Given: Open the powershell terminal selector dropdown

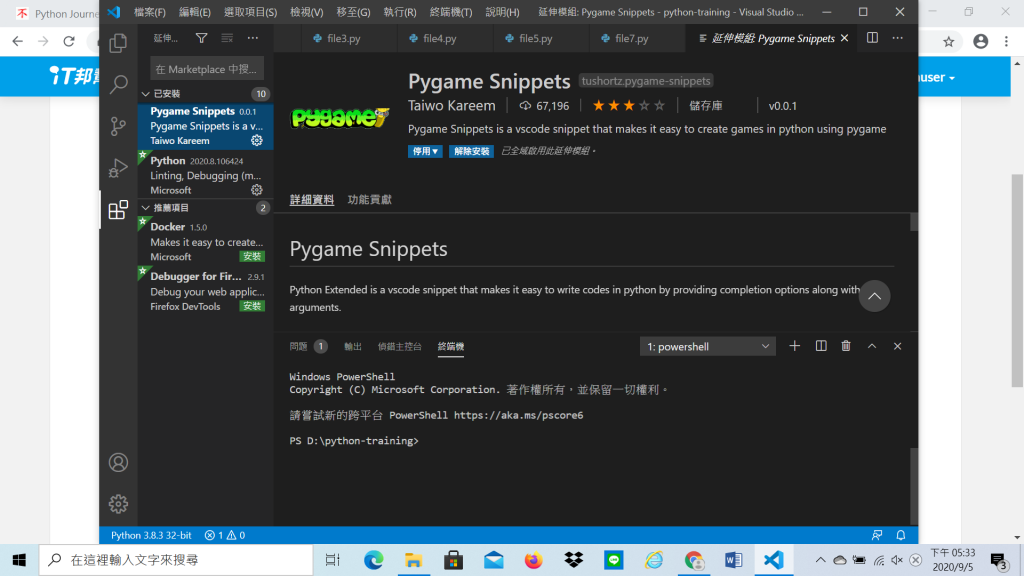Looking at the screenshot, I should pyautogui.click(x=708, y=346).
